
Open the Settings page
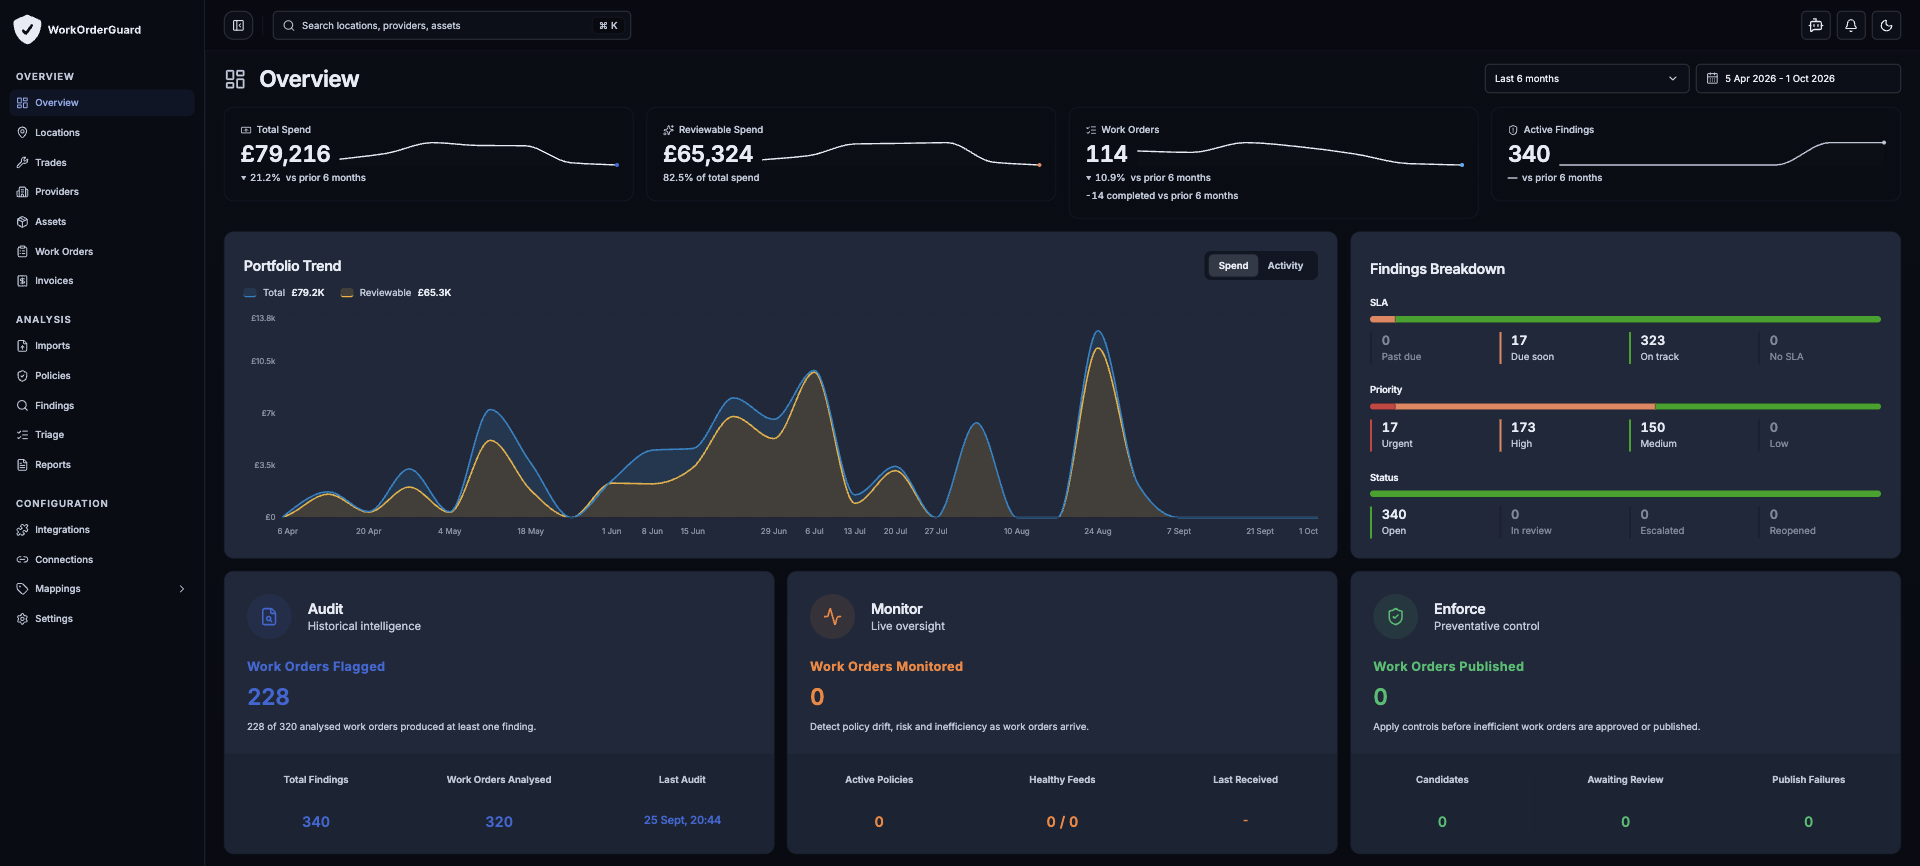tap(102, 619)
